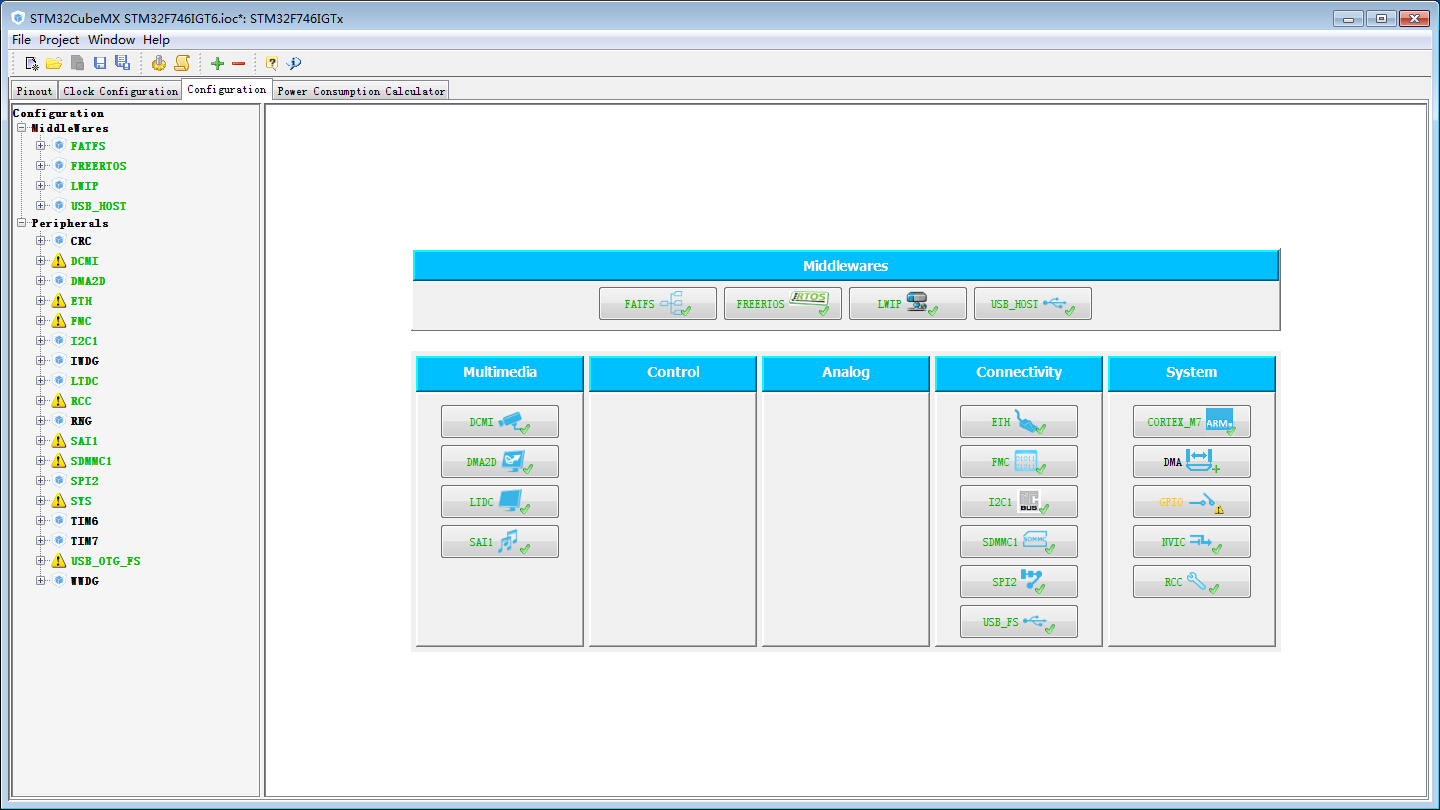Click the red minus toolbar icon
This screenshot has height=810, width=1440.
(x=238, y=63)
